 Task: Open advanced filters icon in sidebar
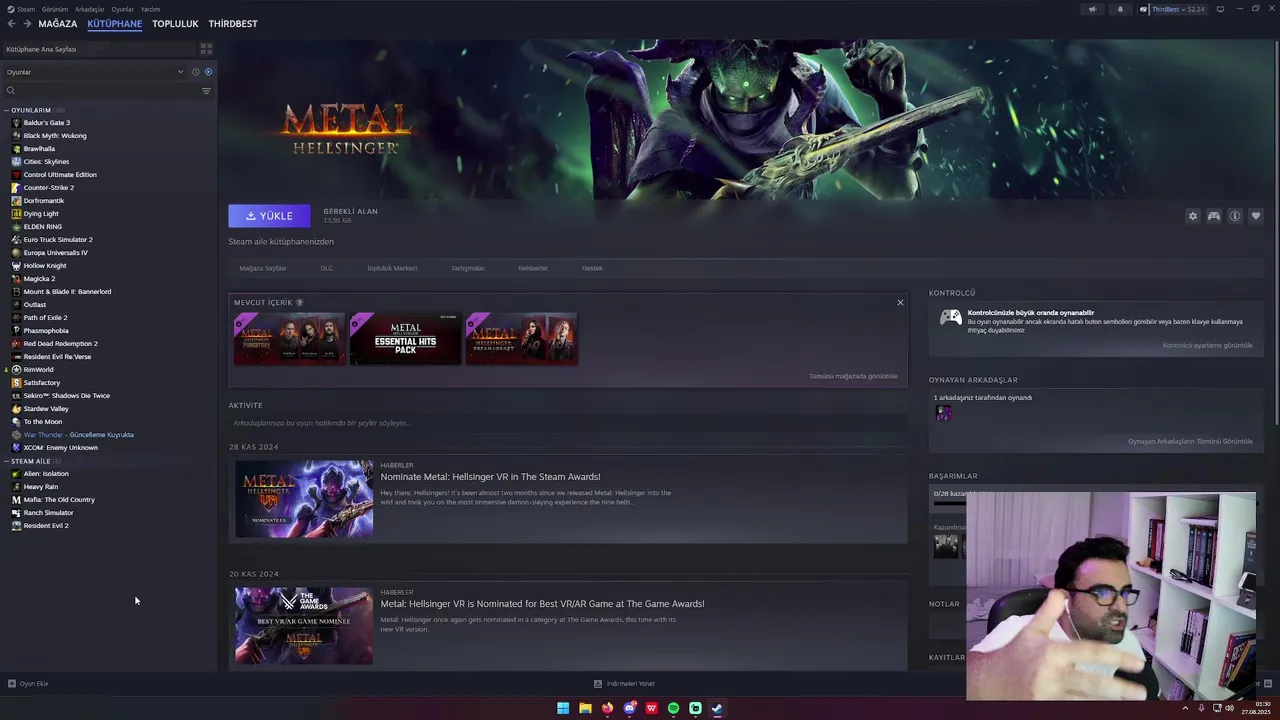click(206, 91)
